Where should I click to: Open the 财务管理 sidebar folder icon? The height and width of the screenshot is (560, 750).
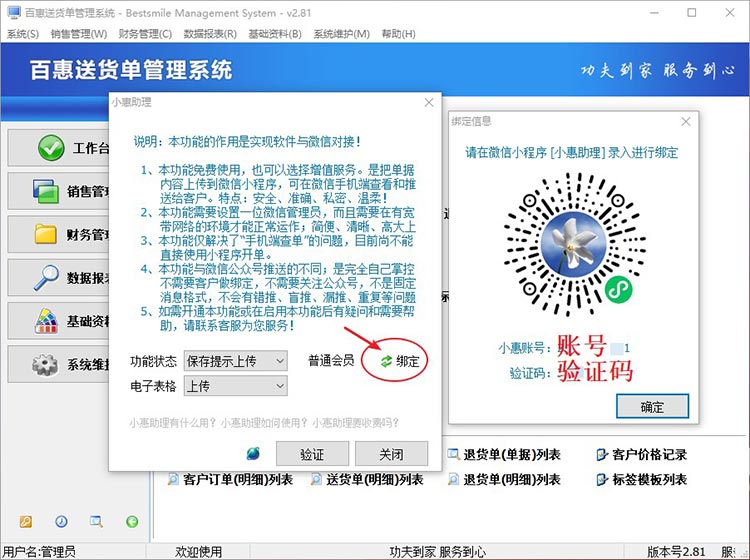(46, 234)
